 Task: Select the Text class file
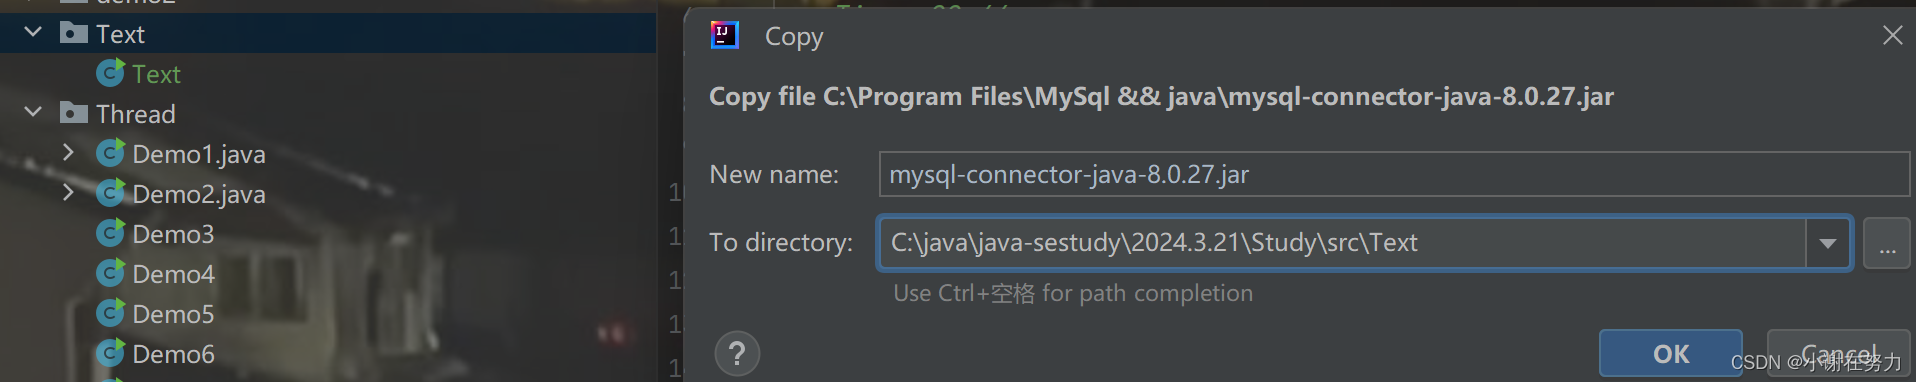click(x=156, y=74)
